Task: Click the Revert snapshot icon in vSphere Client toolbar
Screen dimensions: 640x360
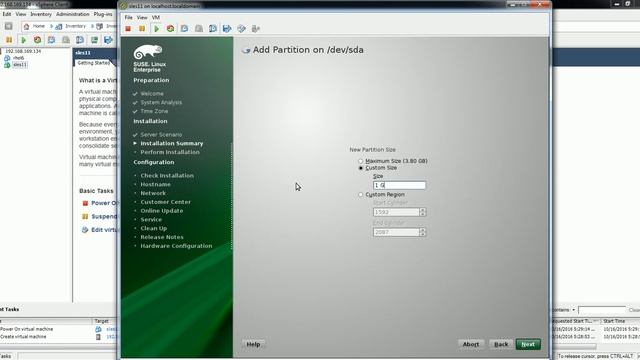Action: 66,40
